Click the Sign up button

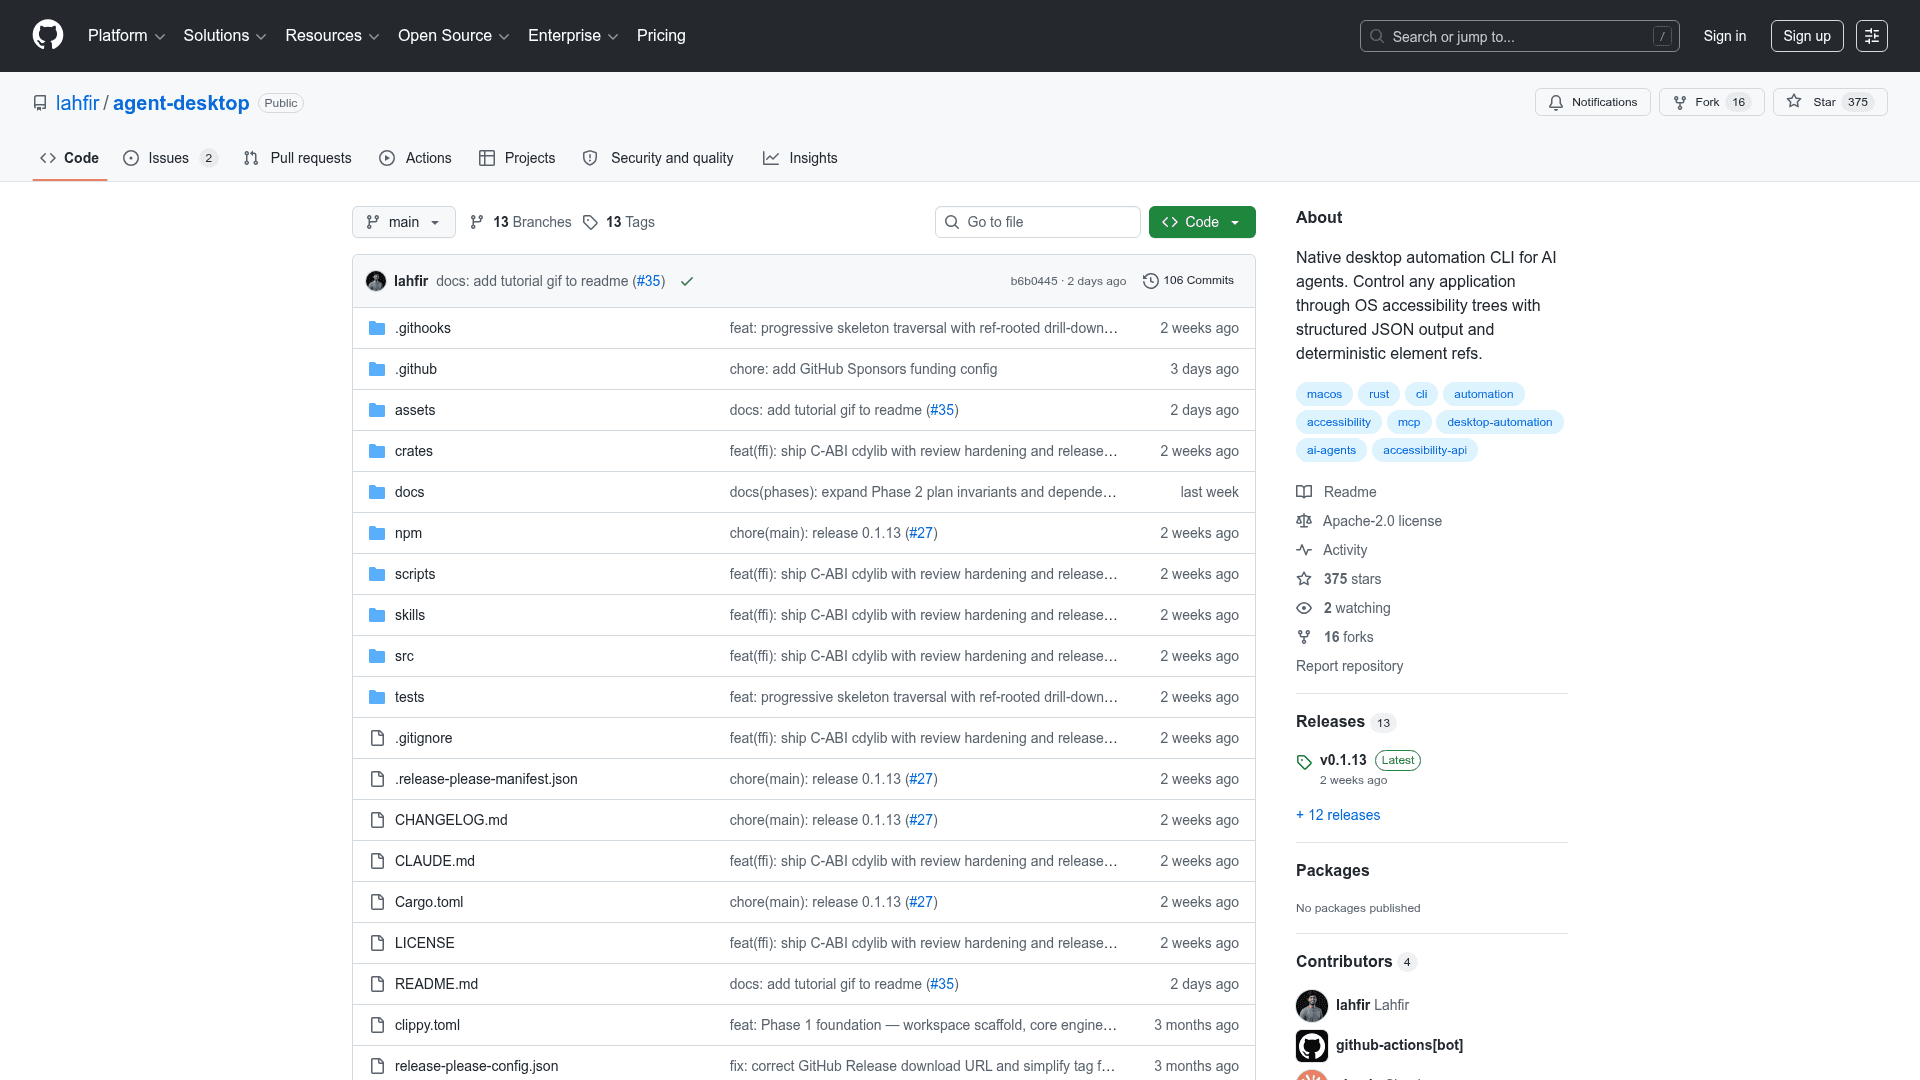point(1807,36)
